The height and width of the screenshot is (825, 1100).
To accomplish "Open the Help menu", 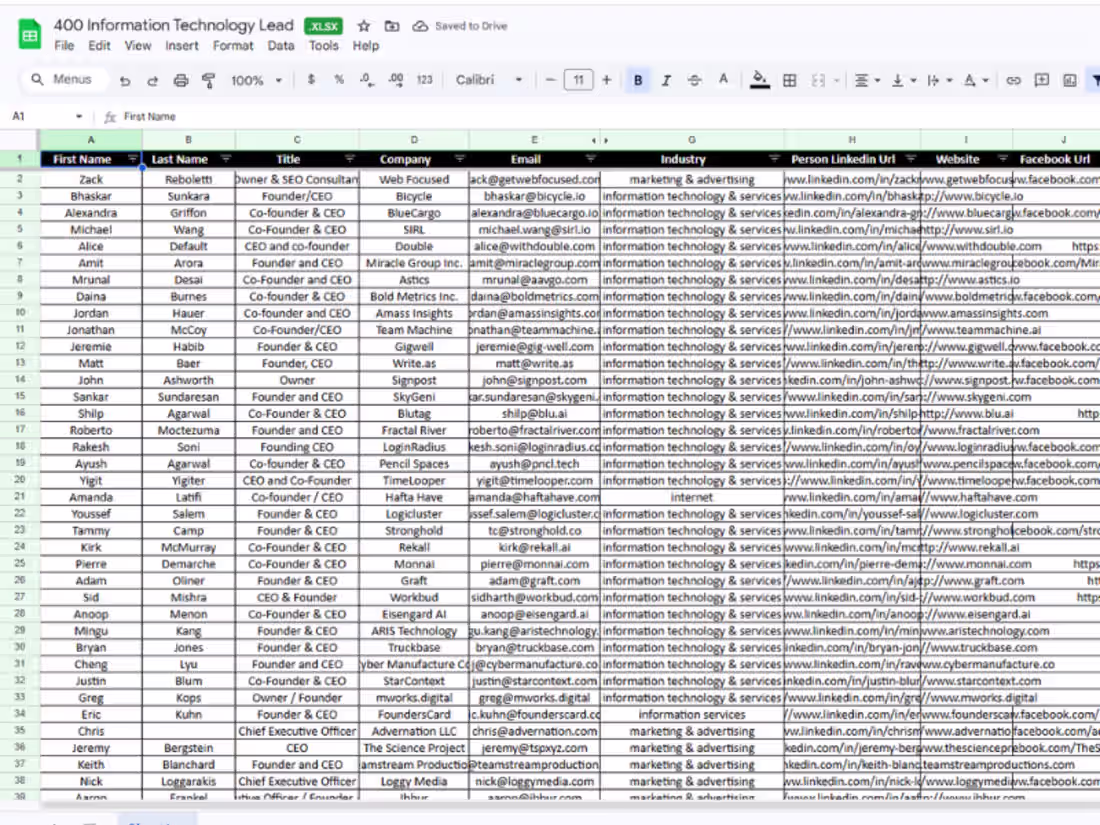I will click(365, 46).
